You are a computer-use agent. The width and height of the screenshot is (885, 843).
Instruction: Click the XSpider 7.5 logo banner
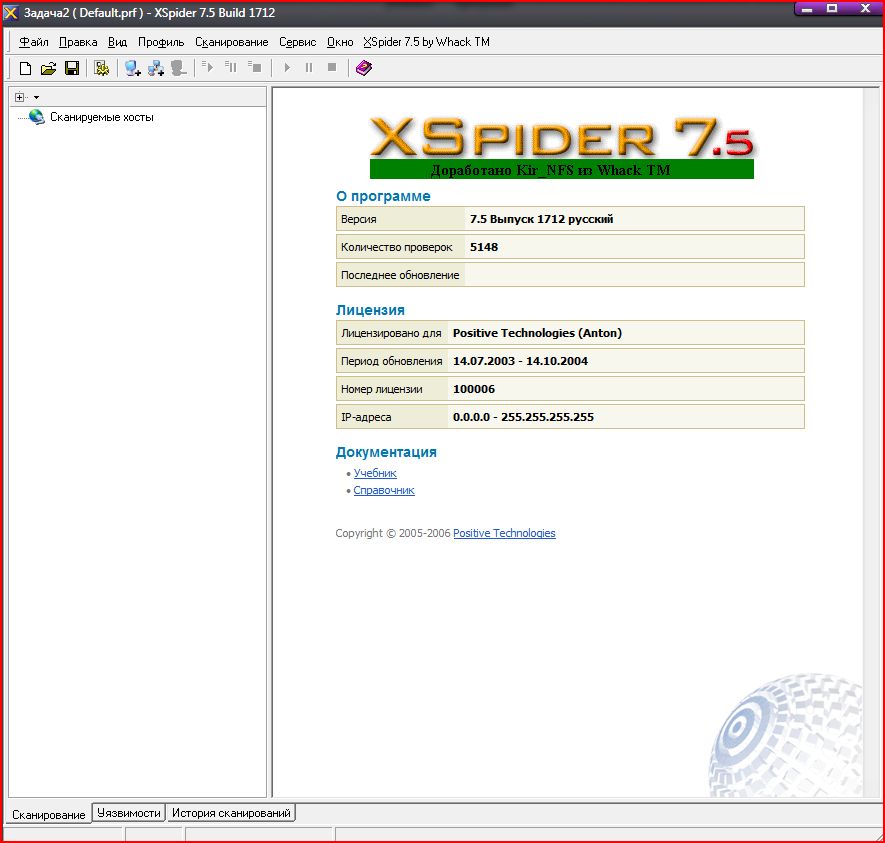562,137
